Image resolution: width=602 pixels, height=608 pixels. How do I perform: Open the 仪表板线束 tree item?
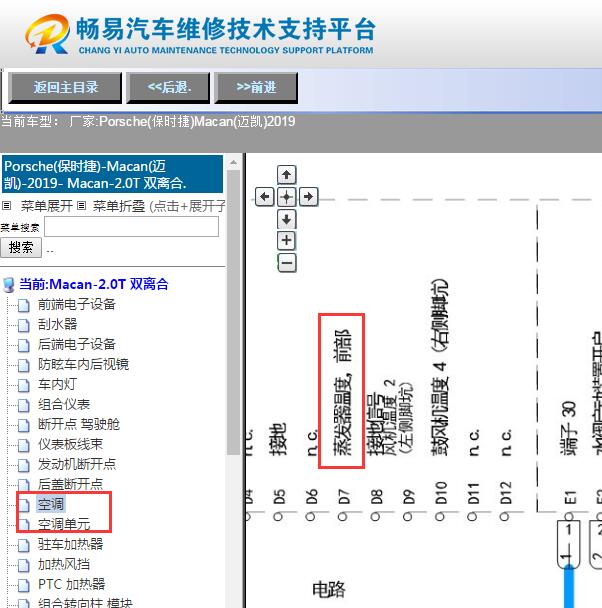tap(71, 444)
